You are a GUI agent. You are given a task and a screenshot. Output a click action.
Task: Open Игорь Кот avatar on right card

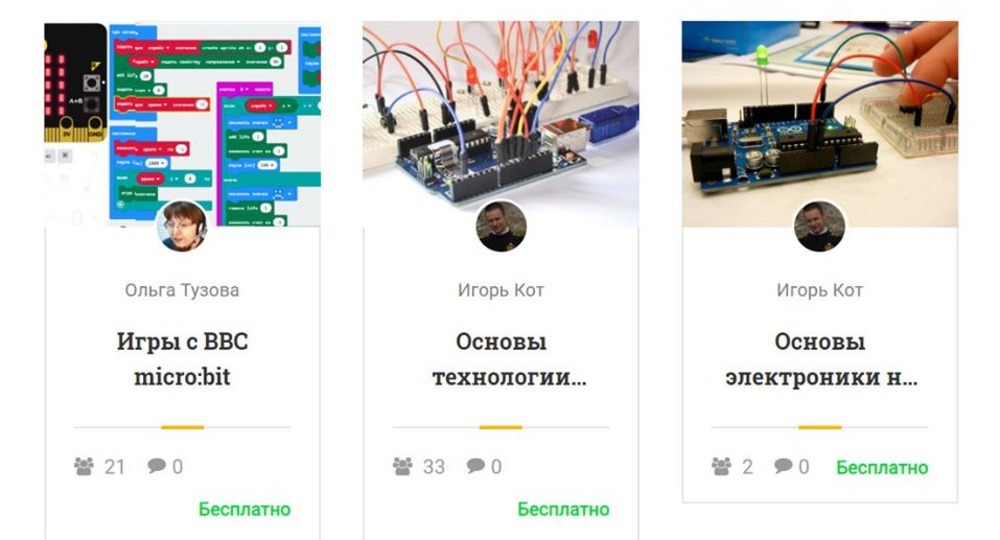point(820,226)
